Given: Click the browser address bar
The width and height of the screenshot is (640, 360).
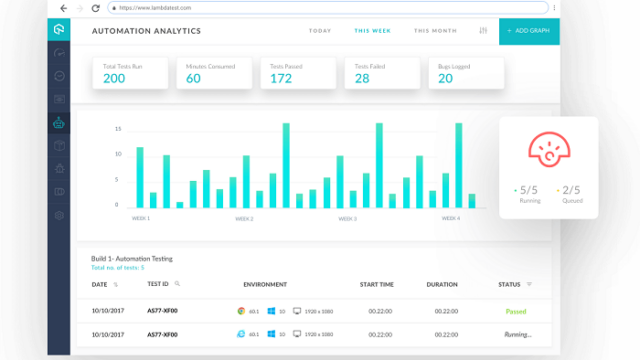Looking at the screenshot, I should 328,8.
